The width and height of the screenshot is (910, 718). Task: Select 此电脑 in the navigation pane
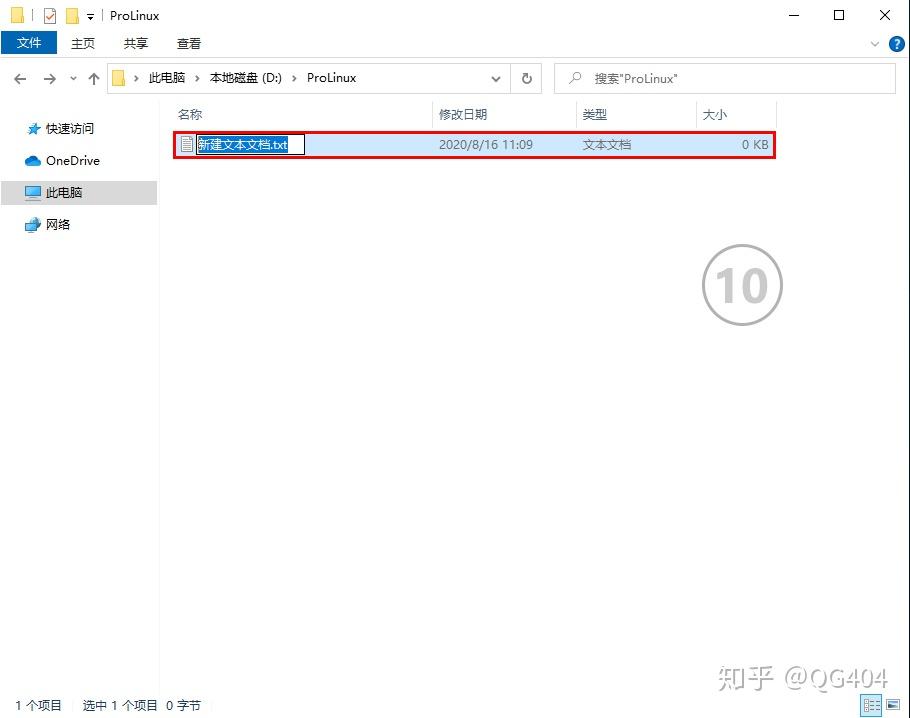64,193
